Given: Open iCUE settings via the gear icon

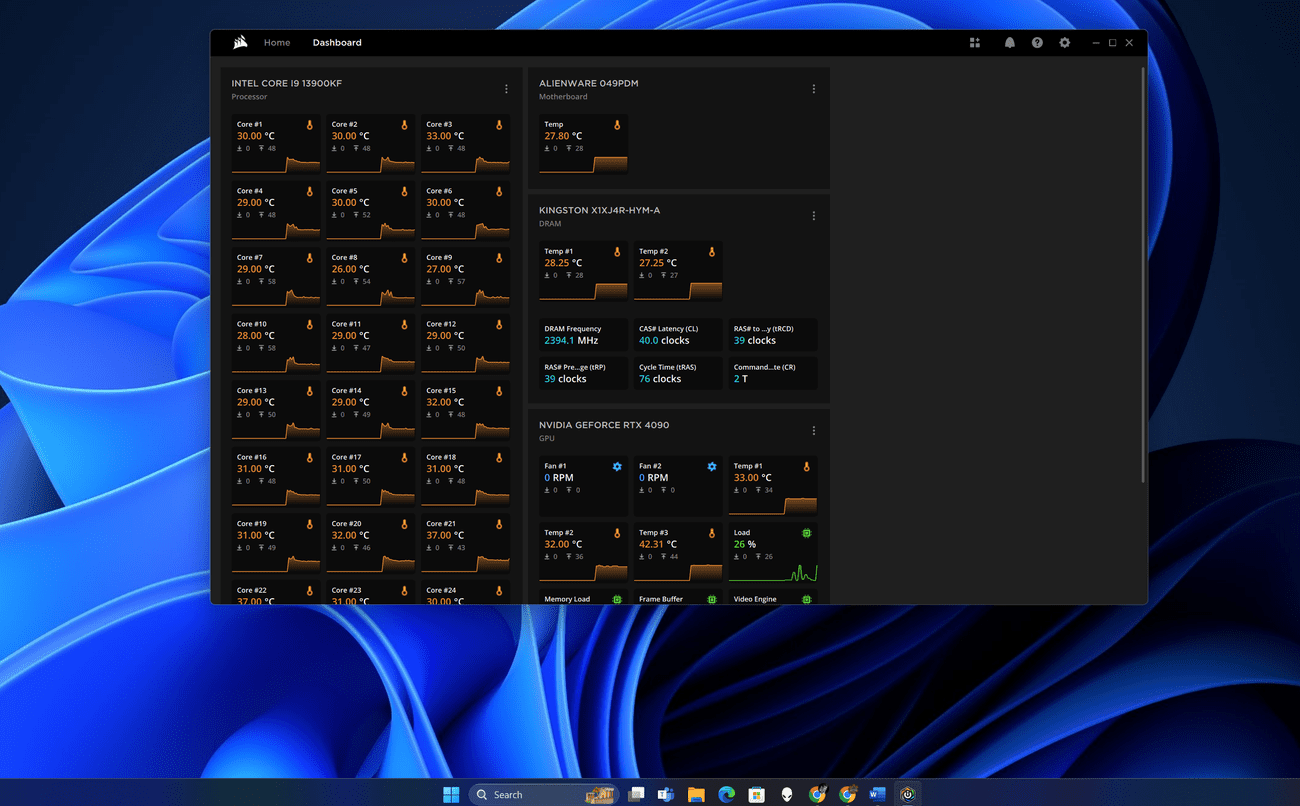Looking at the screenshot, I should tap(1064, 42).
